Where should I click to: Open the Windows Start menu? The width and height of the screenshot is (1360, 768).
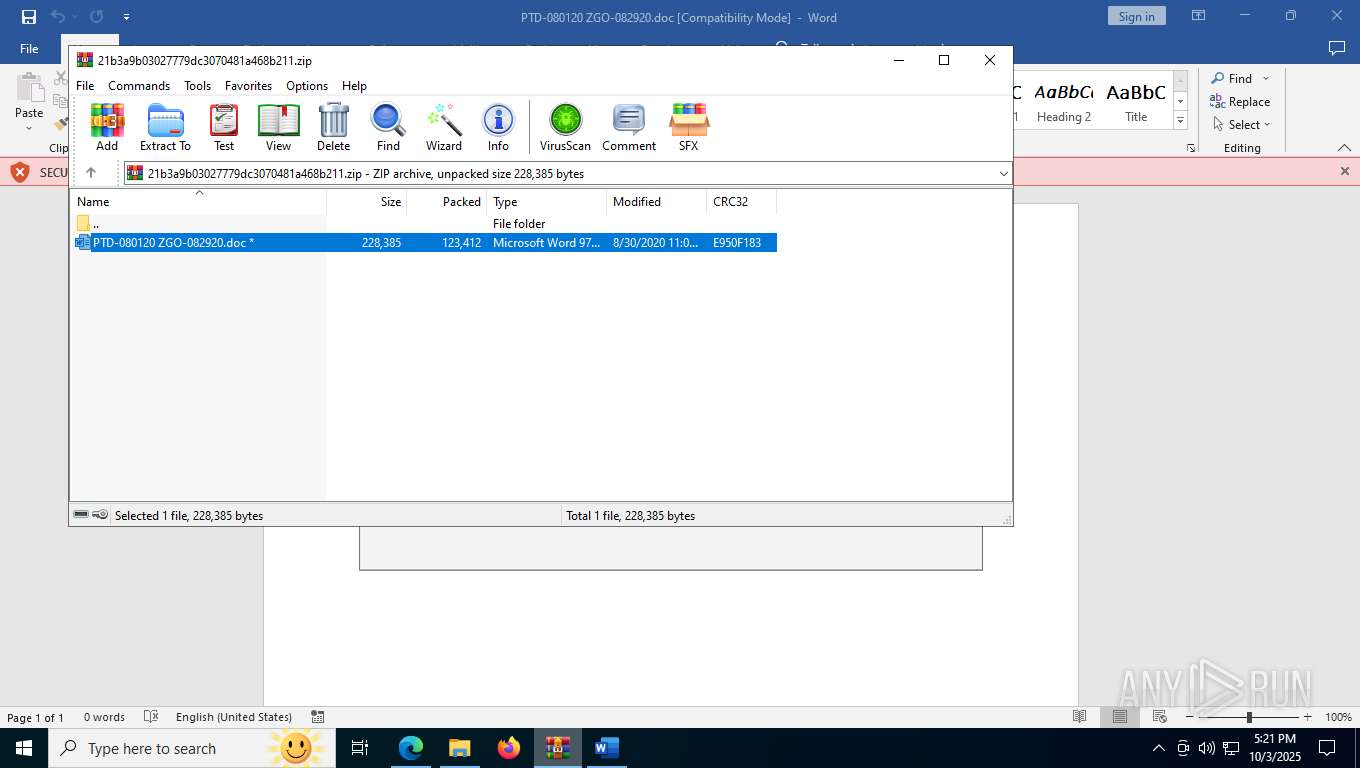click(24, 748)
